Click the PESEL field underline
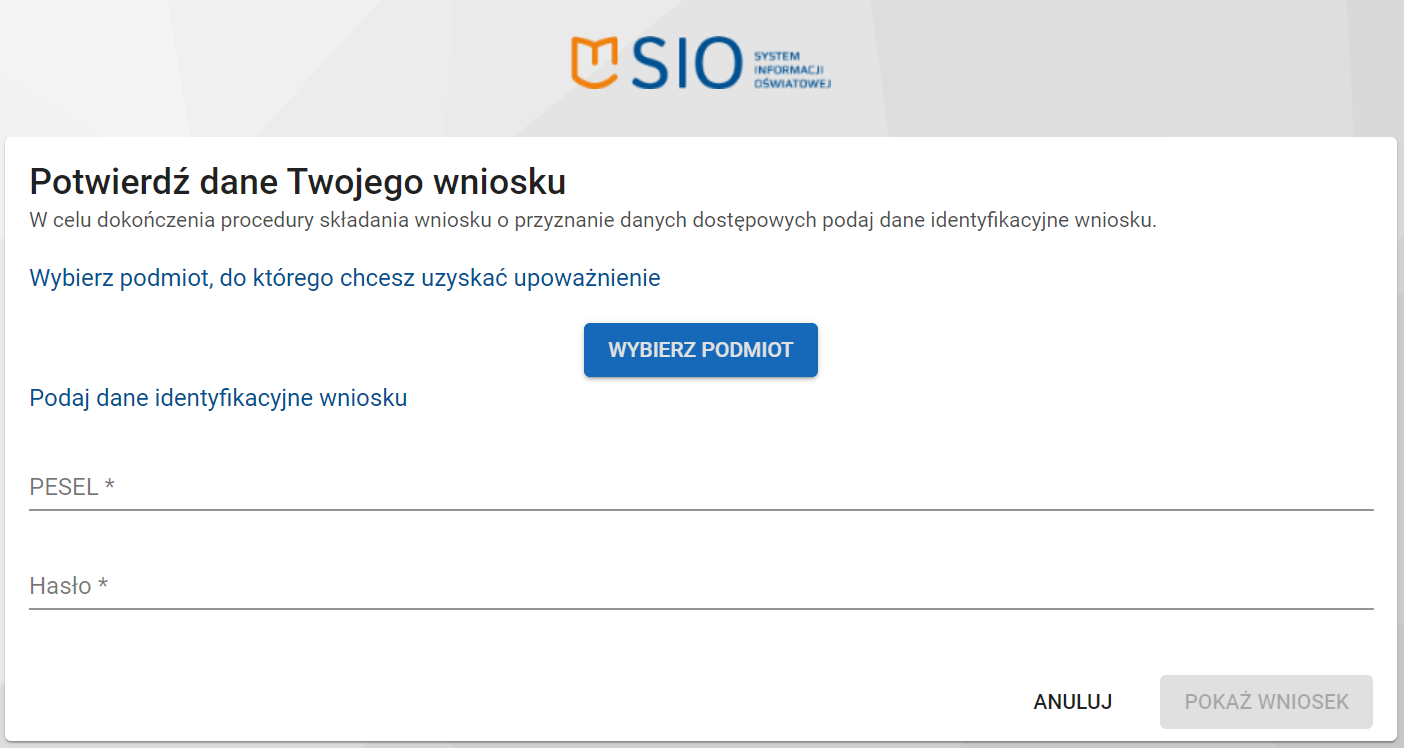 (x=700, y=508)
